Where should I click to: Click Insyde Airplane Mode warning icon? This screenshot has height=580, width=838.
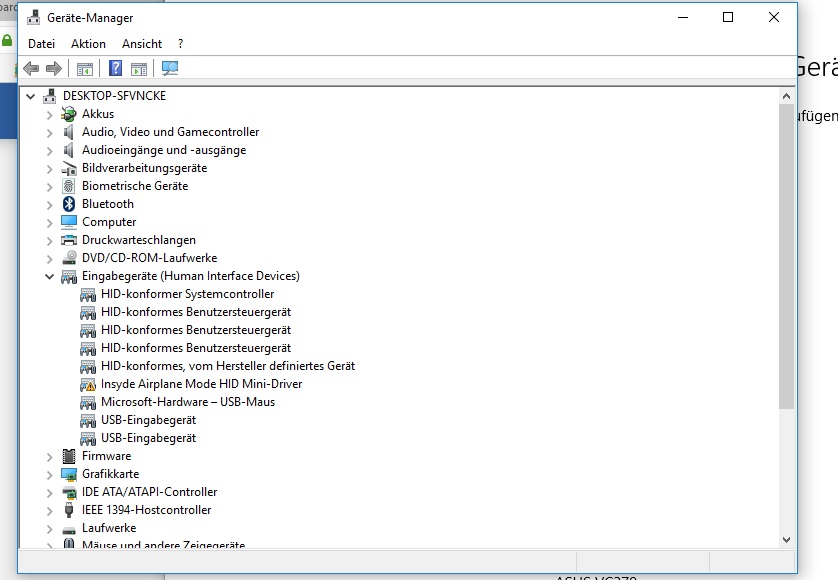click(x=88, y=384)
